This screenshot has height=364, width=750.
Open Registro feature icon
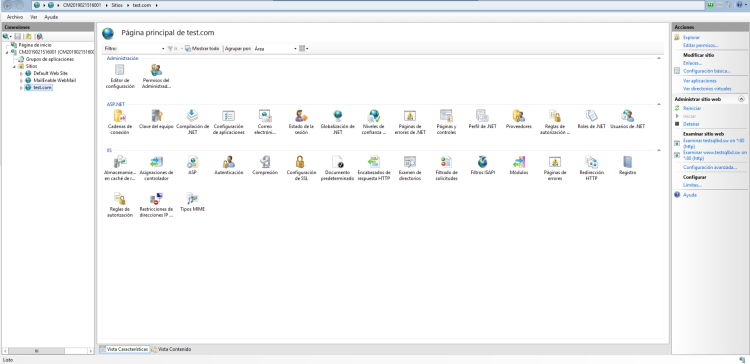tap(628, 165)
